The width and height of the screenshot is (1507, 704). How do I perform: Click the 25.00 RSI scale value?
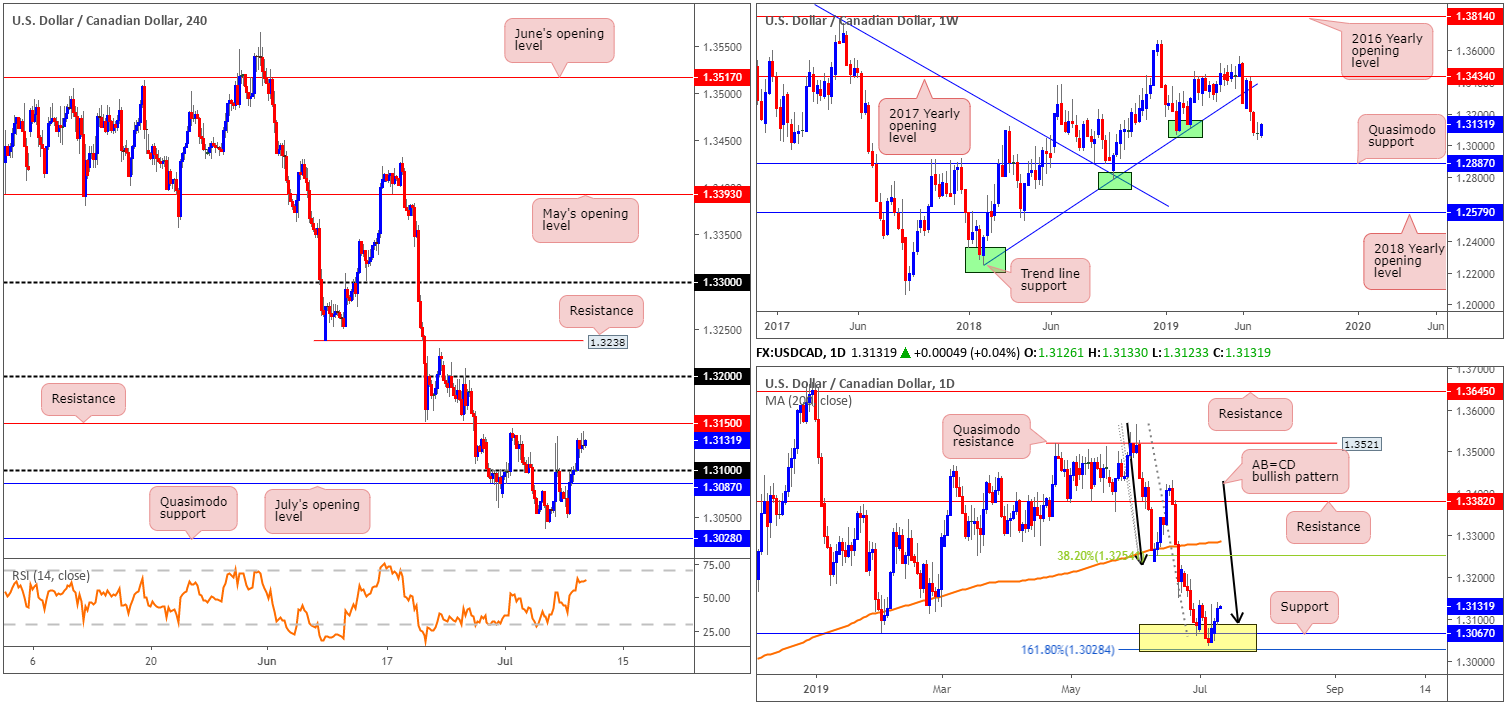coord(715,632)
